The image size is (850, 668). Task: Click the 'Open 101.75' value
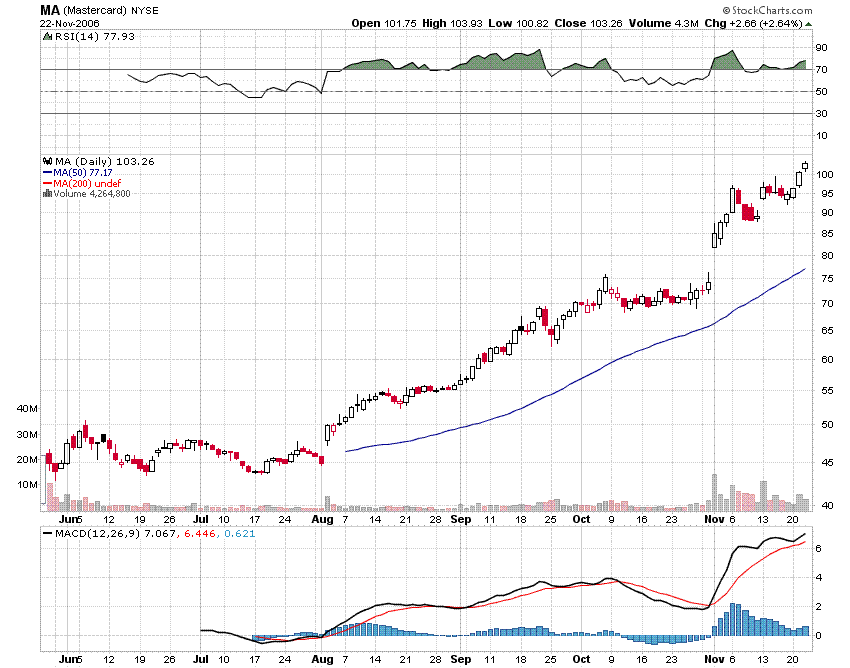tap(384, 23)
